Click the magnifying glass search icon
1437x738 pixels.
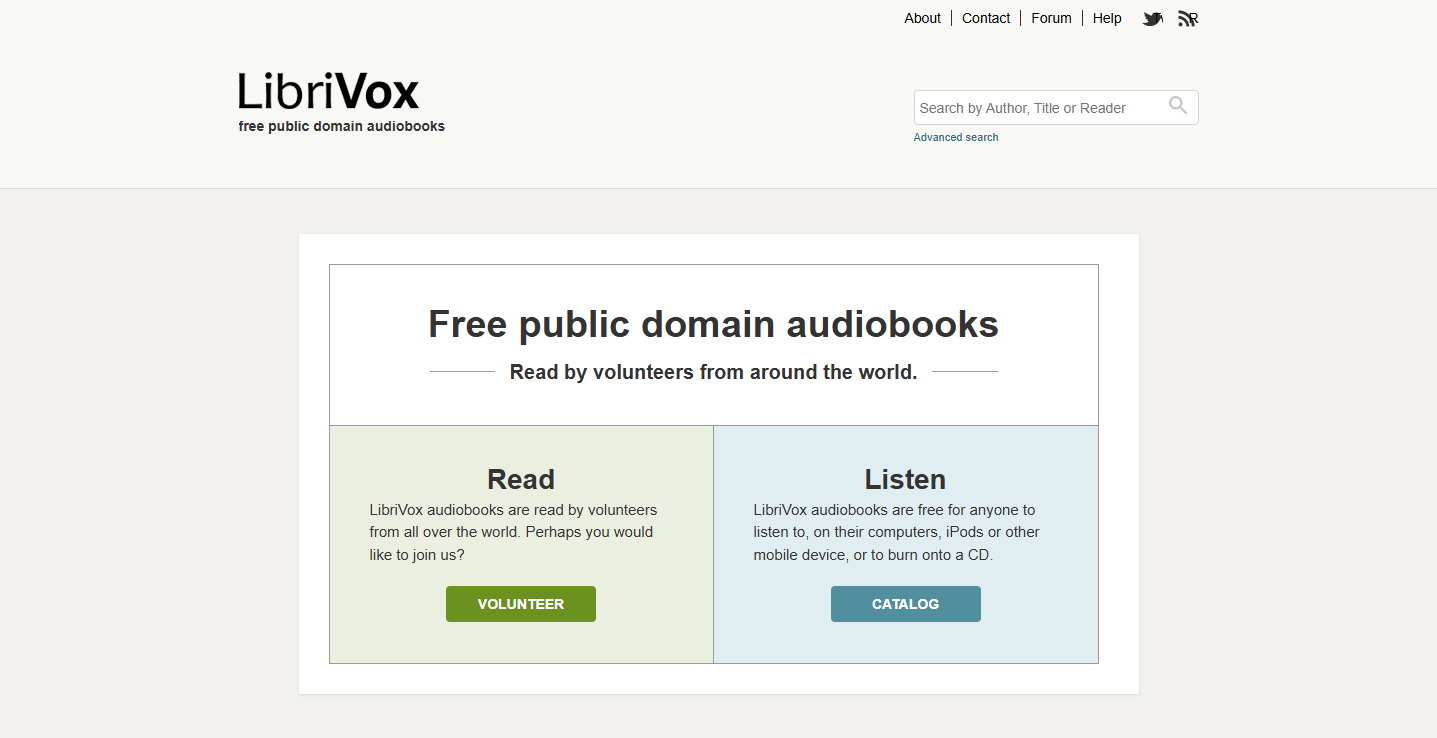coord(1177,106)
